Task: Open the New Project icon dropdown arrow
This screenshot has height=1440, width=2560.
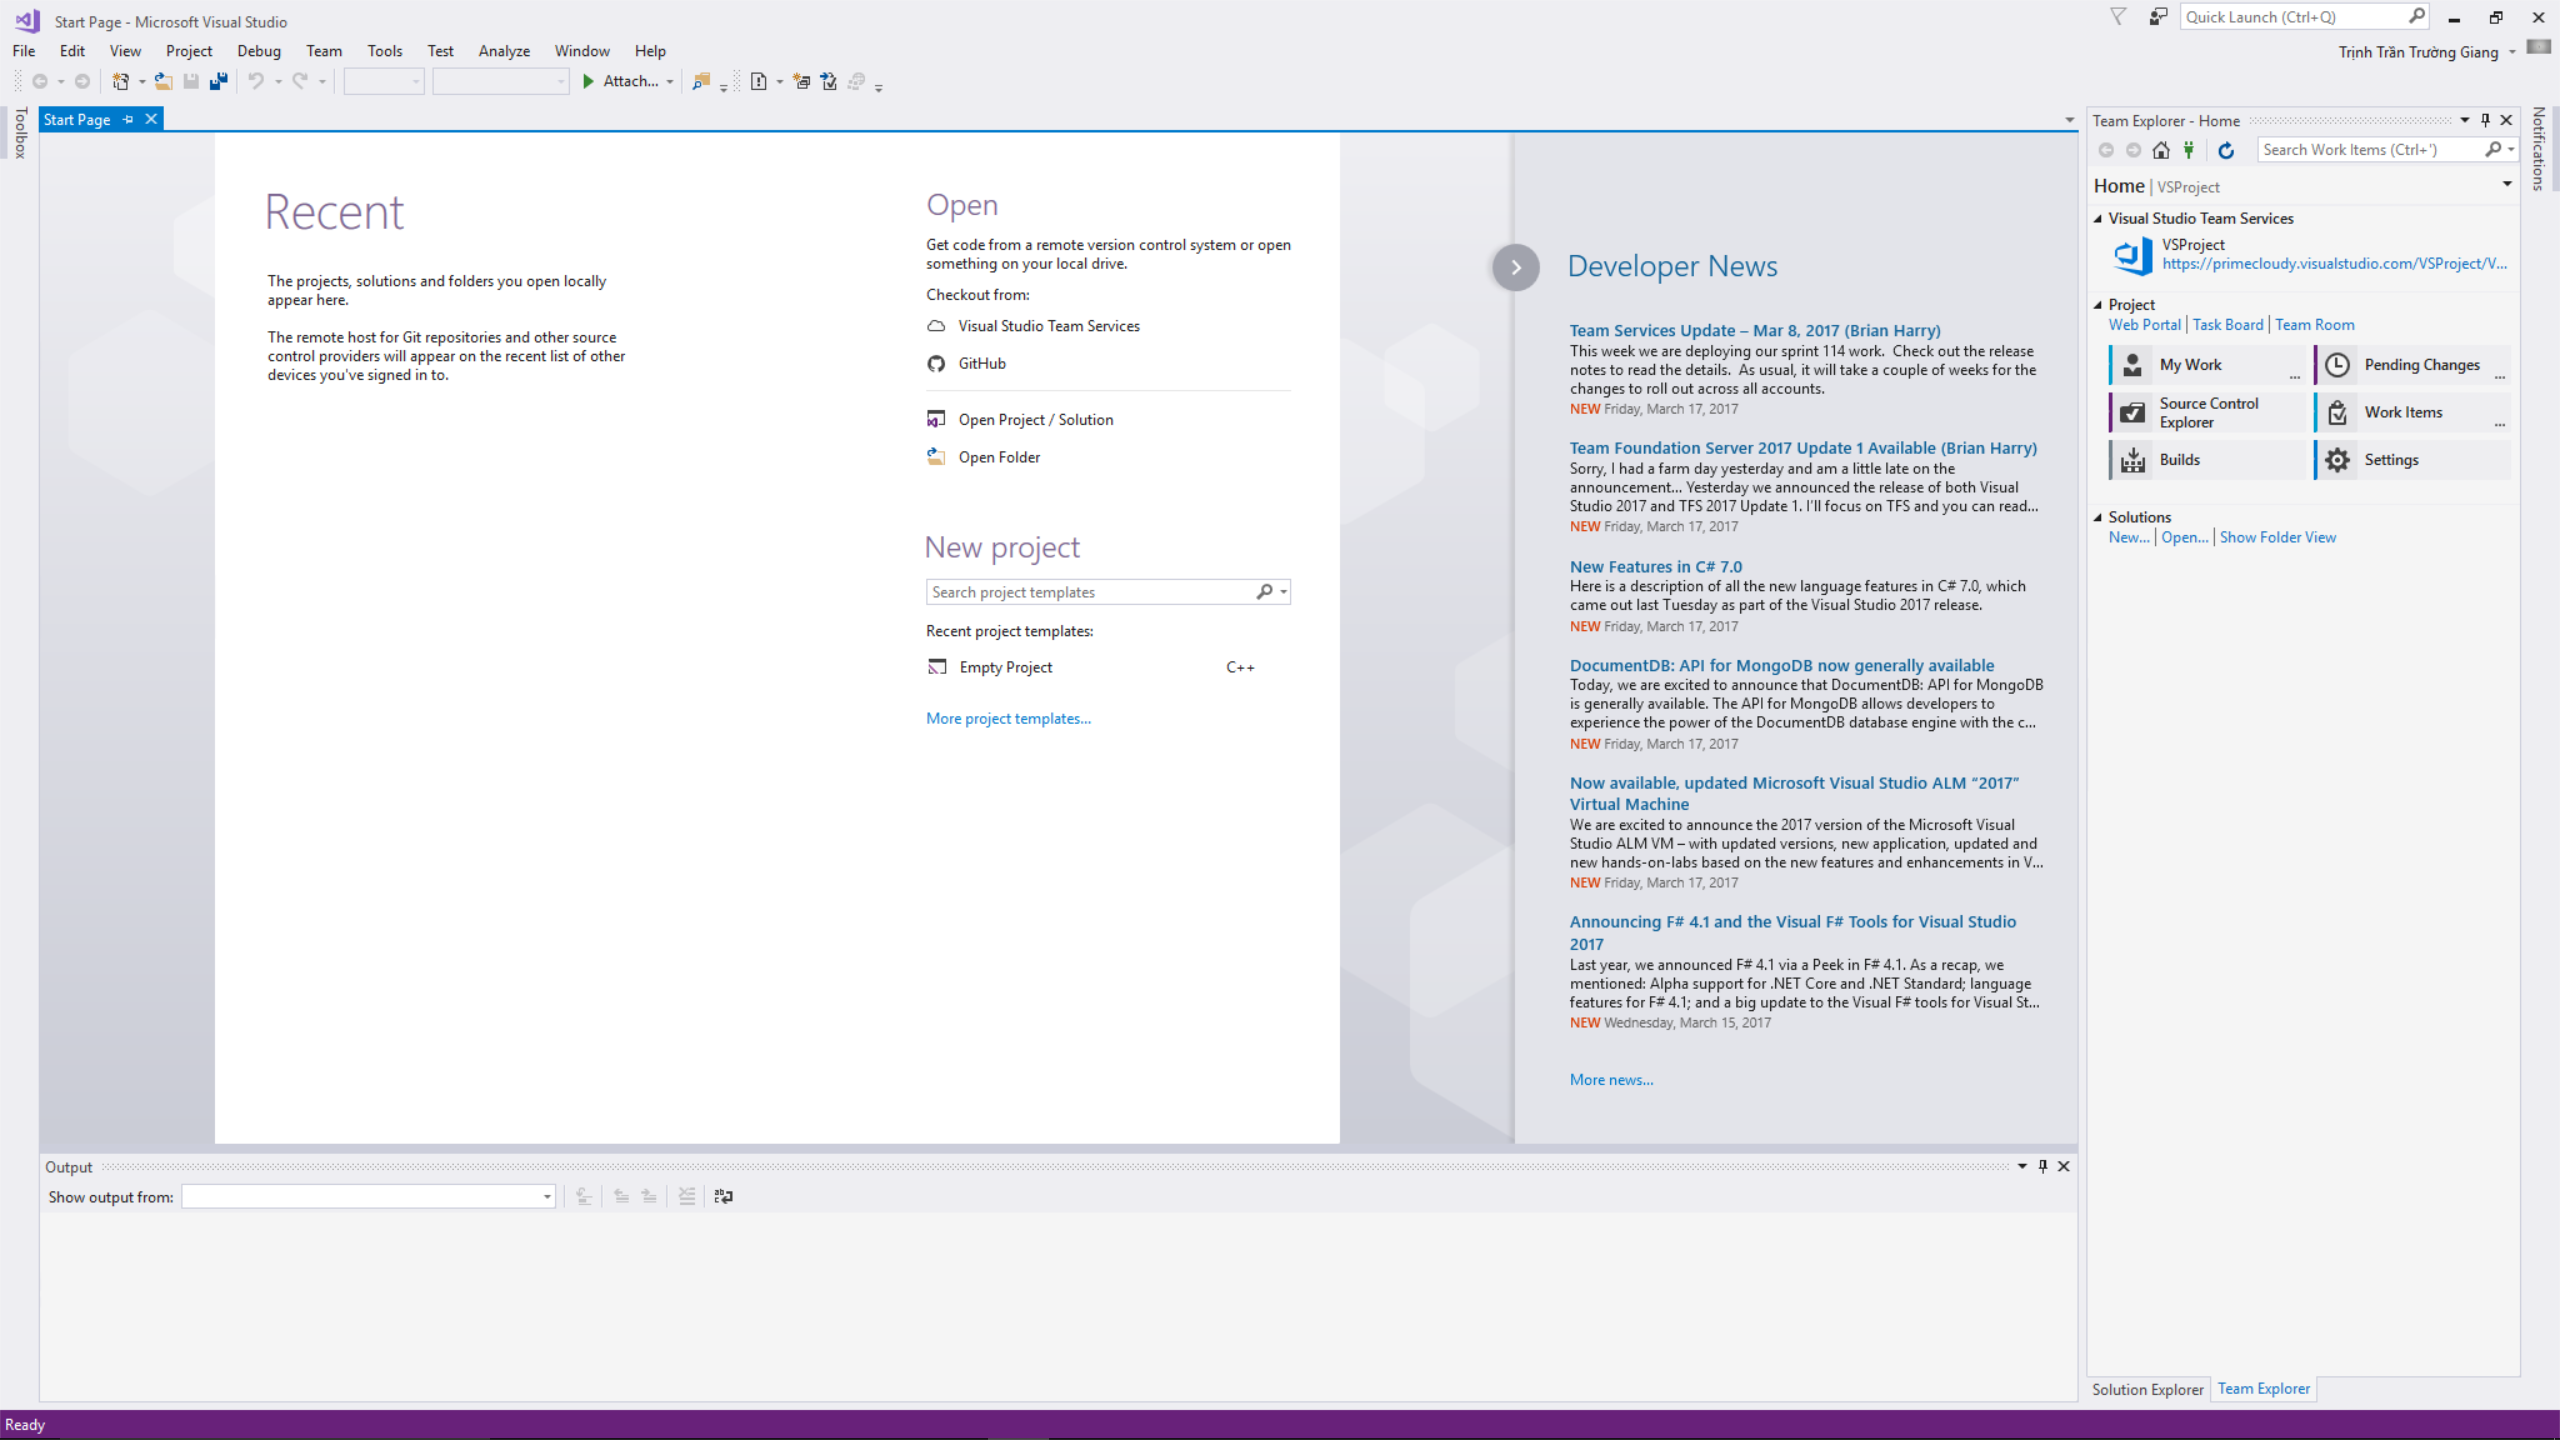Action: click(141, 82)
